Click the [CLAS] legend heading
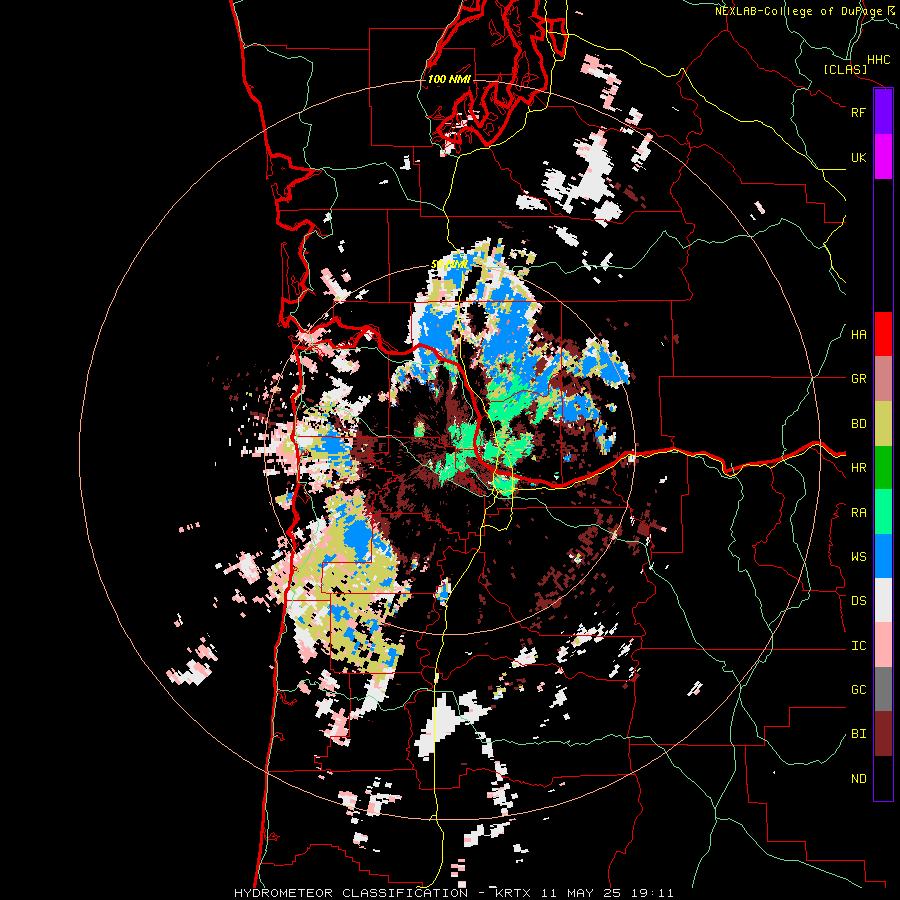Image resolution: width=900 pixels, height=900 pixels. coord(845,69)
